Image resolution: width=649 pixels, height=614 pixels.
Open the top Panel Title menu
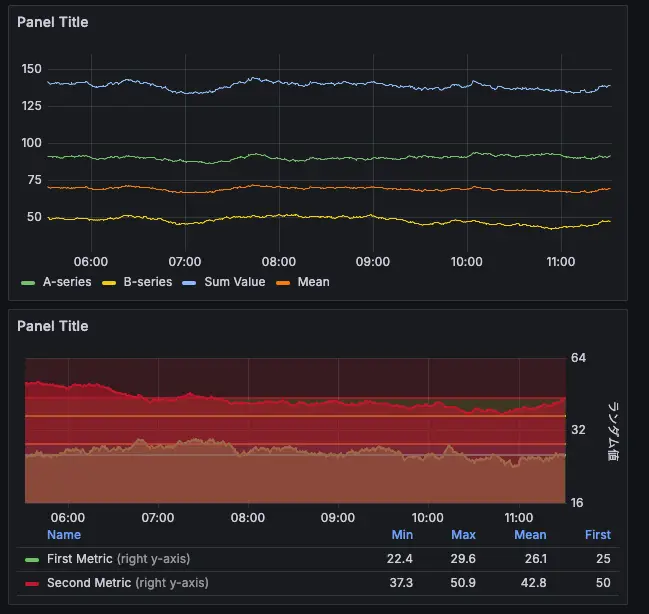pyautogui.click(x=53, y=22)
